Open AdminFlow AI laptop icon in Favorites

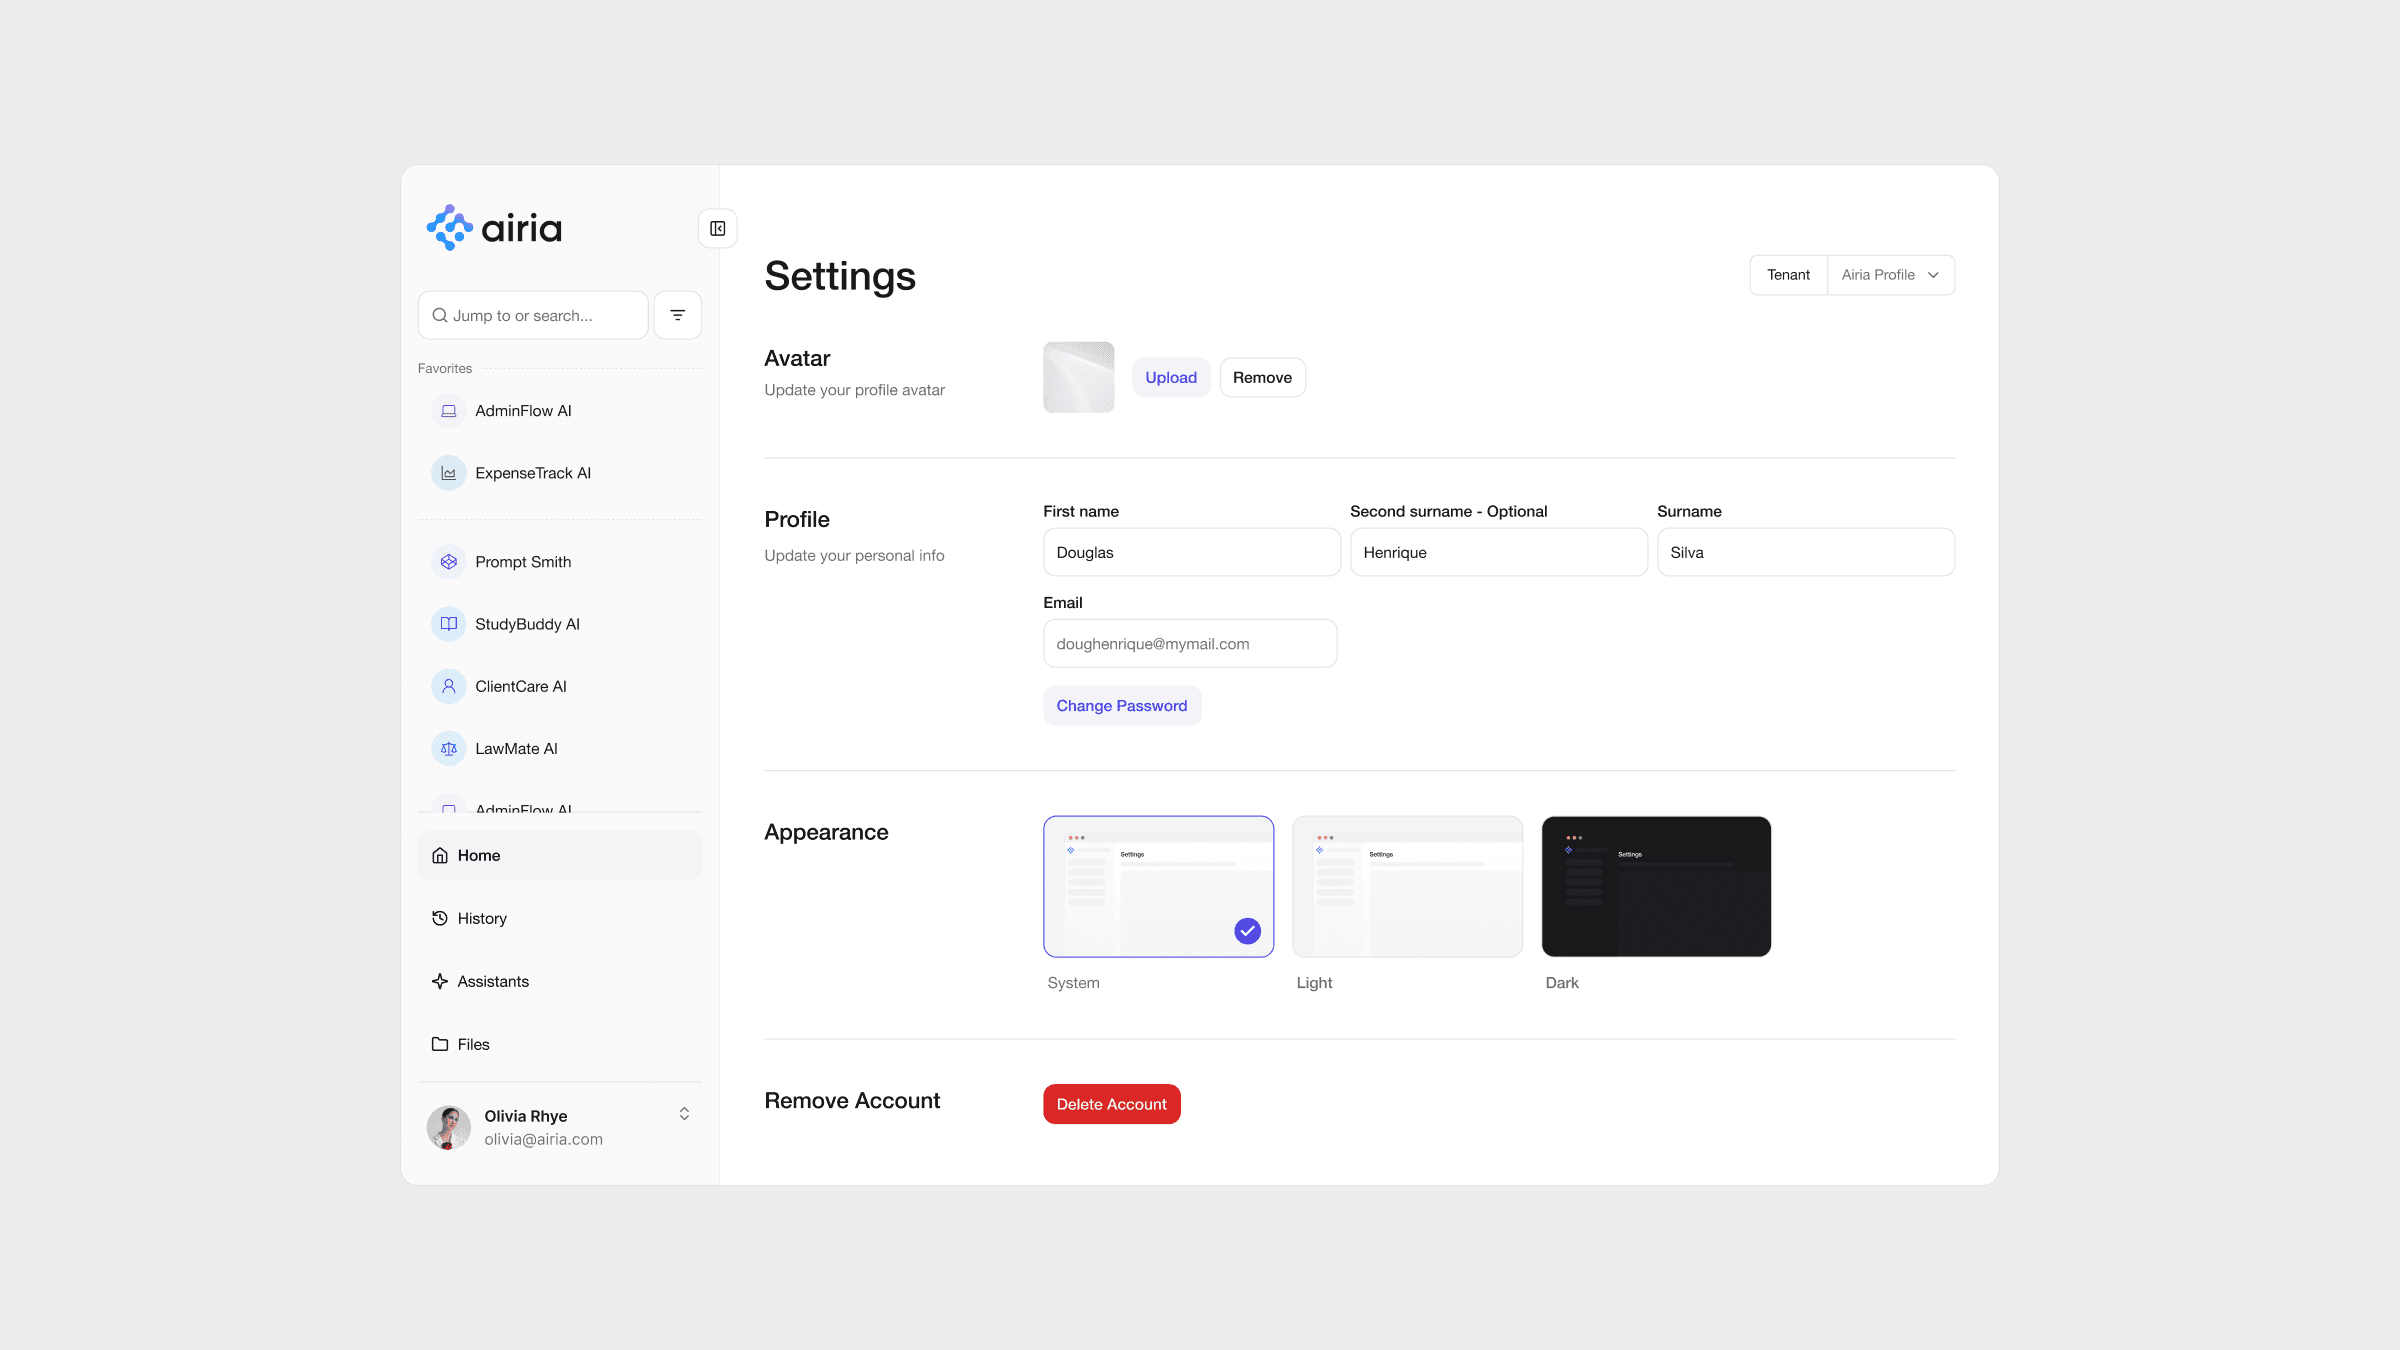[x=449, y=411]
